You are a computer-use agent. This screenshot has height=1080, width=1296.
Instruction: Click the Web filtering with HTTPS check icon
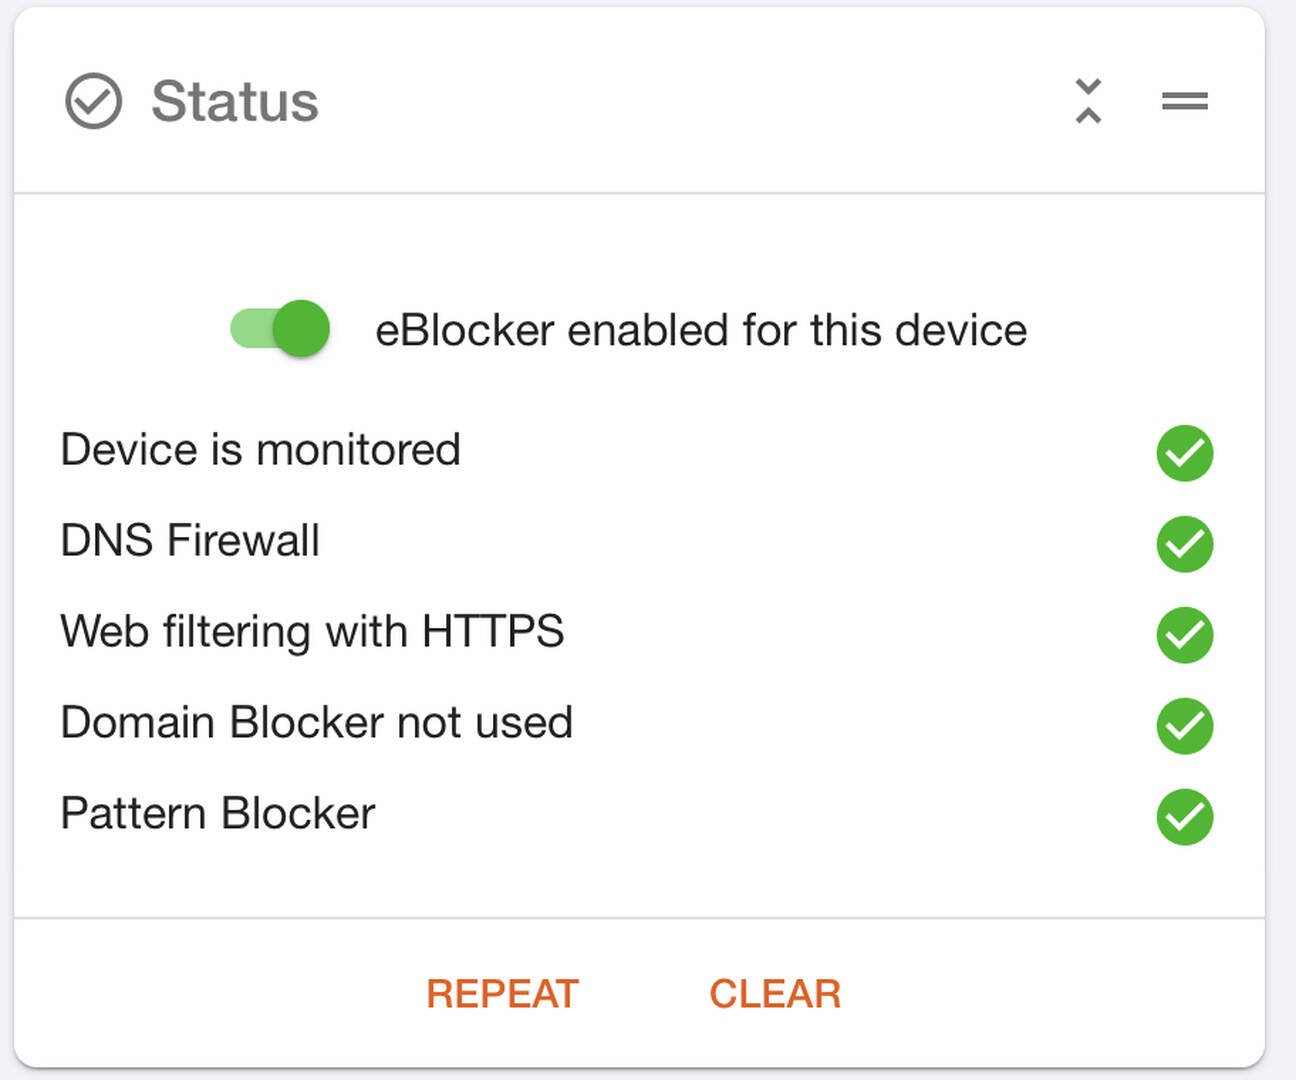[1185, 635]
